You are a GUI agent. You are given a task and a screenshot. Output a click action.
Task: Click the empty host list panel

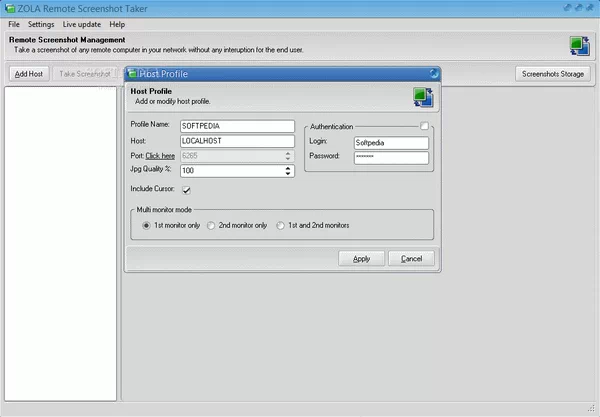coord(60,244)
